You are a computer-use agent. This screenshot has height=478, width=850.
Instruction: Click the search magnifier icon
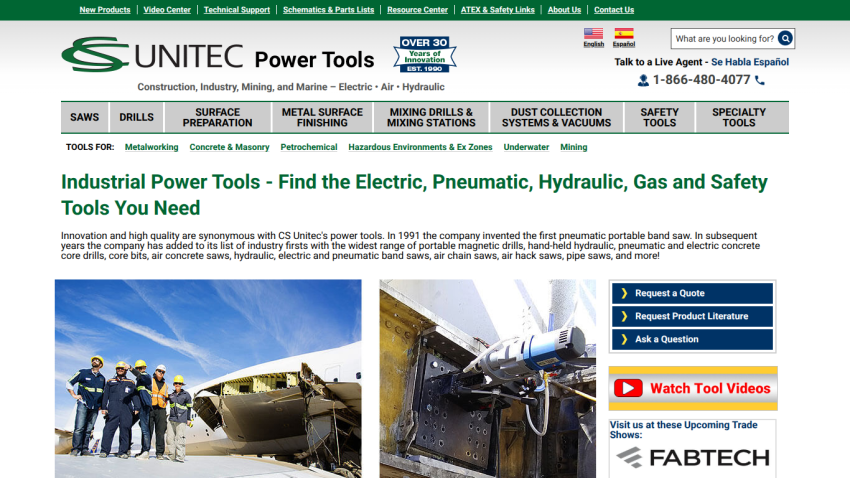(785, 38)
